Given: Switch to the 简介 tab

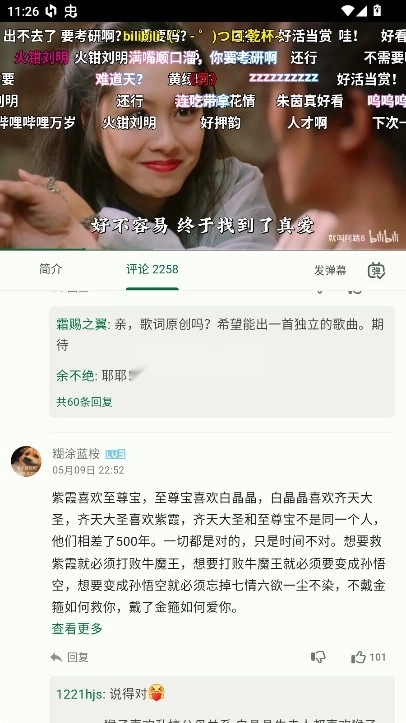Looking at the screenshot, I should click(x=50, y=269).
